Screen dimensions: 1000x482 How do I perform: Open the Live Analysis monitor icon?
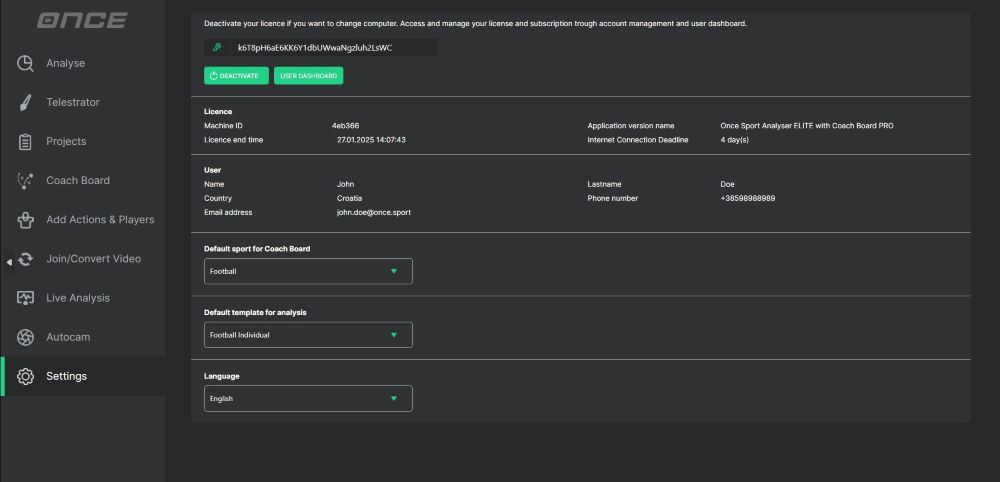point(26,298)
